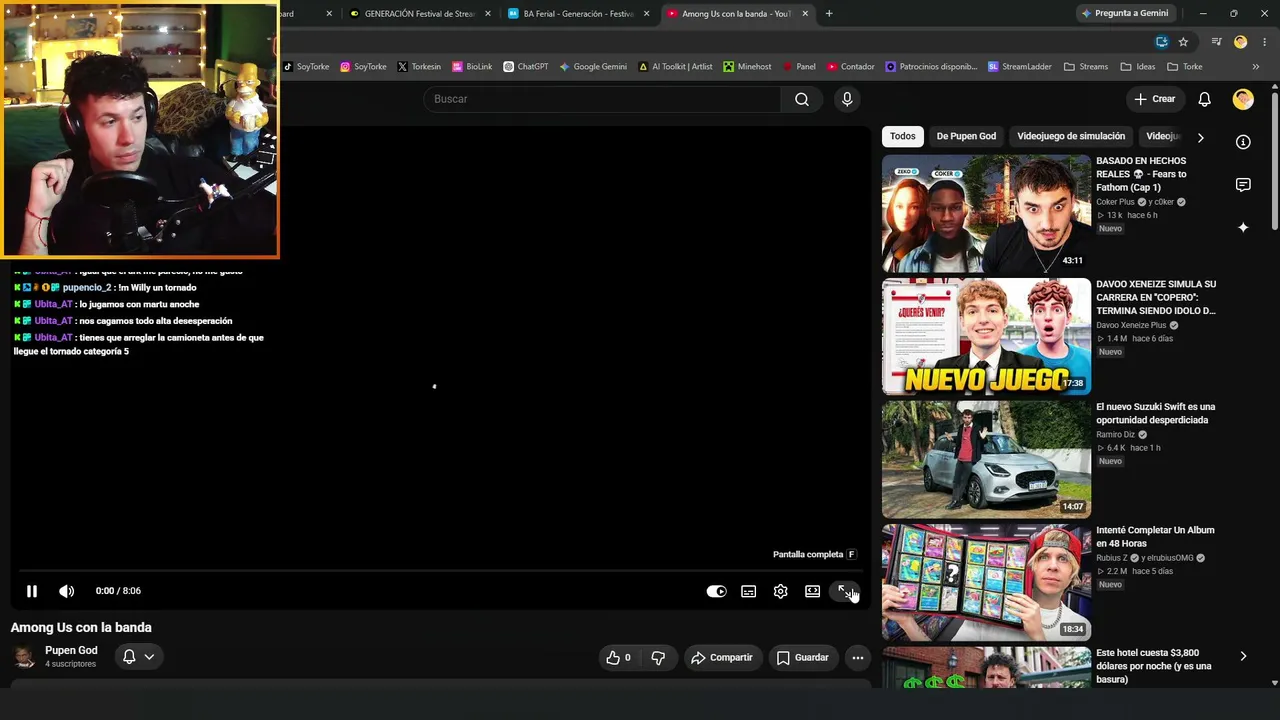Toggle the autoplay switch in the player
Image resolution: width=1280 pixels, height=720 pixels.
pos(716,591)
